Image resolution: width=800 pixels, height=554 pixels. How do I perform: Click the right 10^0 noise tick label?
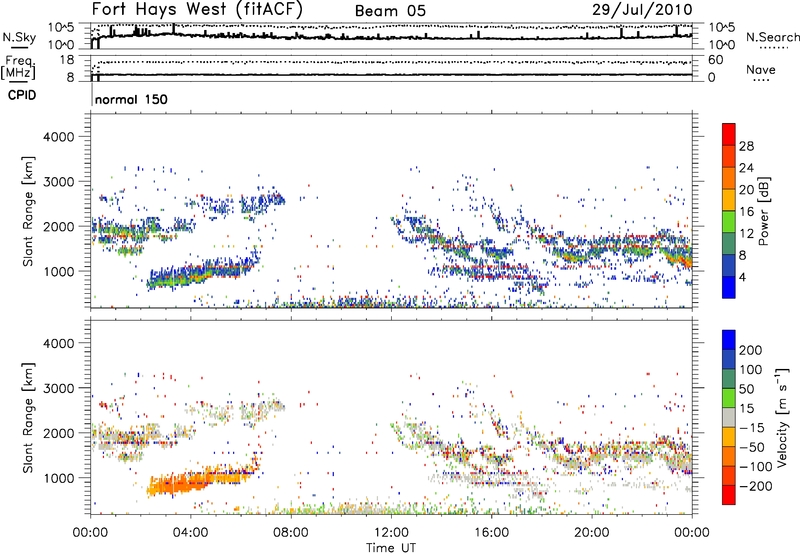tap(722, 44)
